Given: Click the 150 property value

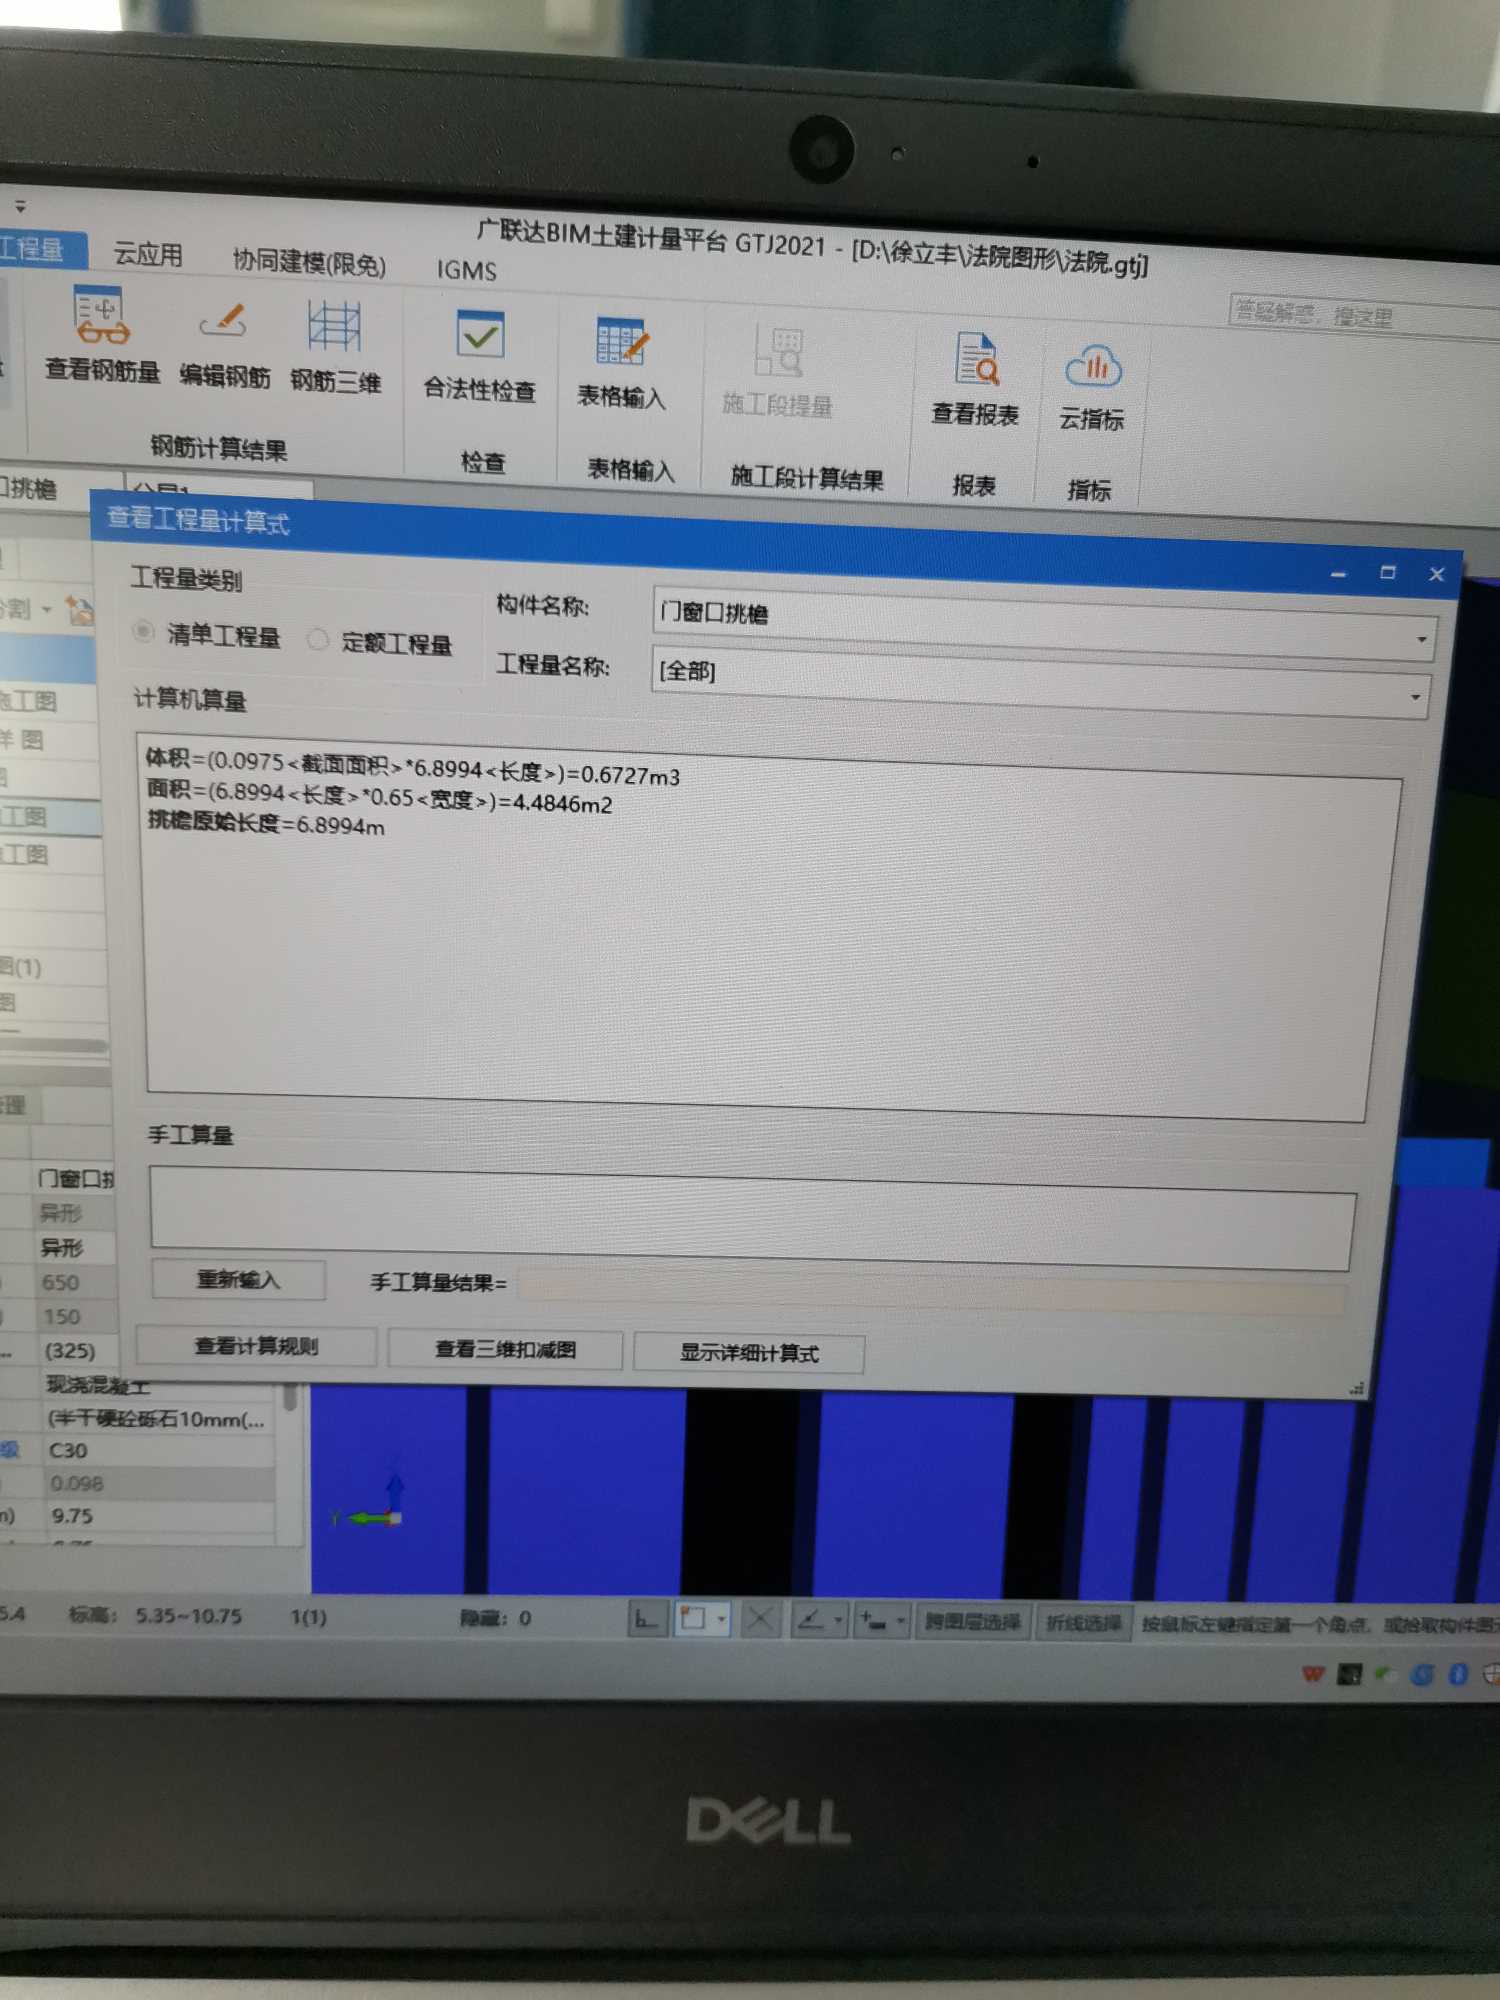Looking at the screenshot, I should point(61,1317).
